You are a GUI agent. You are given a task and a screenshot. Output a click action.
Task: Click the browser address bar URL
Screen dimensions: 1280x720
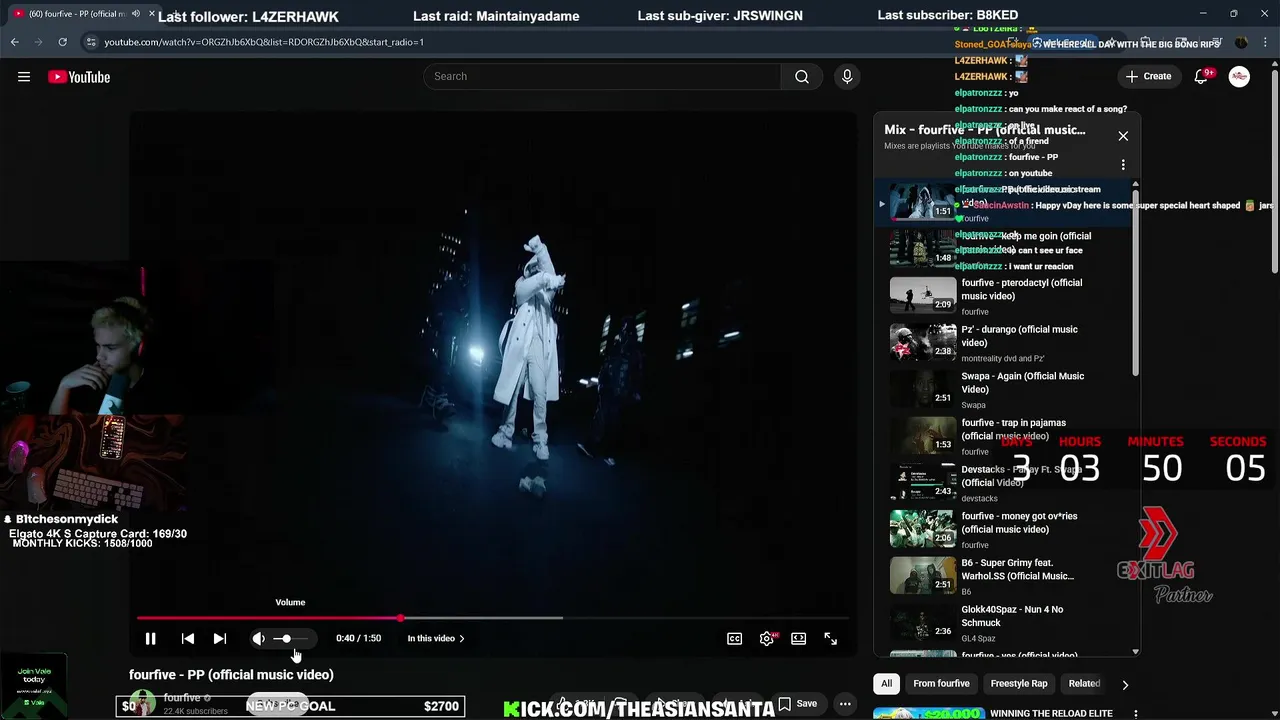pyautogui.click(x=264, y=42)
